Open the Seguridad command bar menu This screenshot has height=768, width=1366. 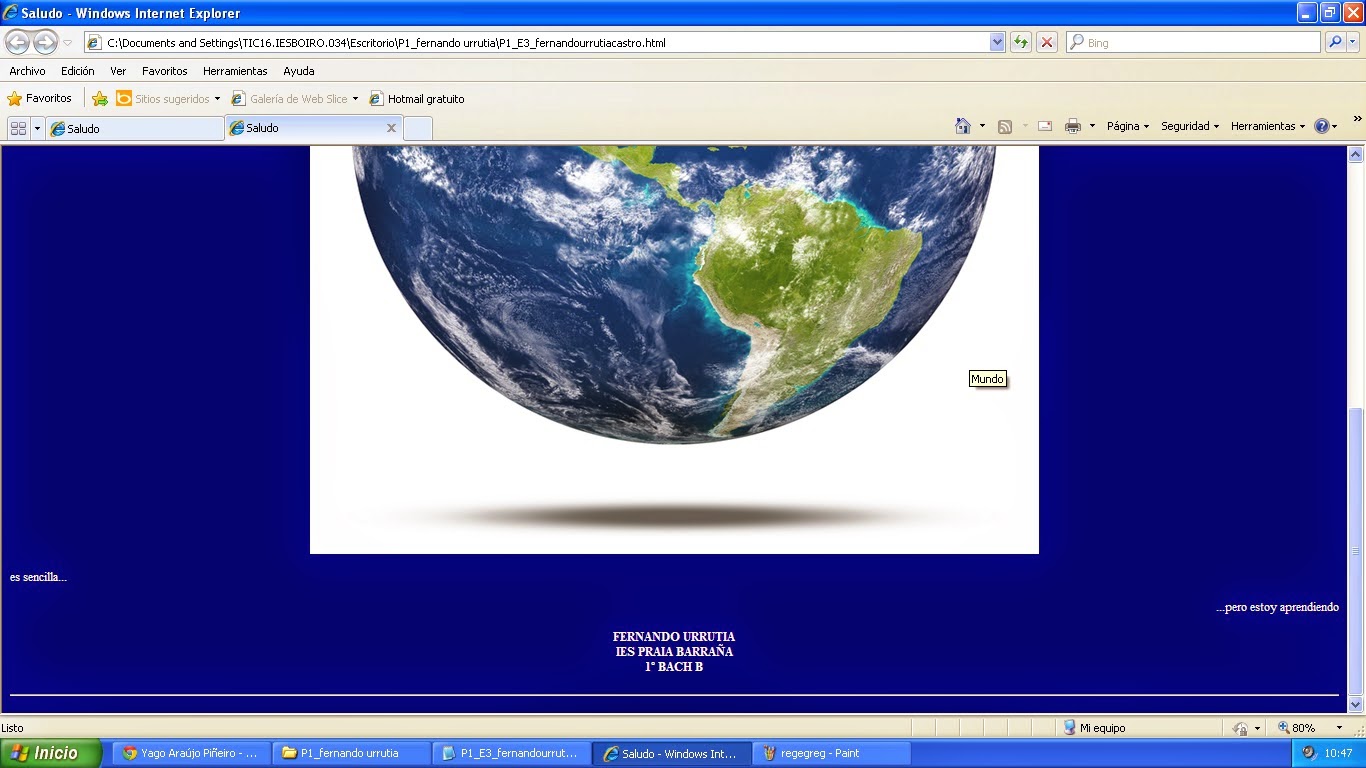[1190, 126]
